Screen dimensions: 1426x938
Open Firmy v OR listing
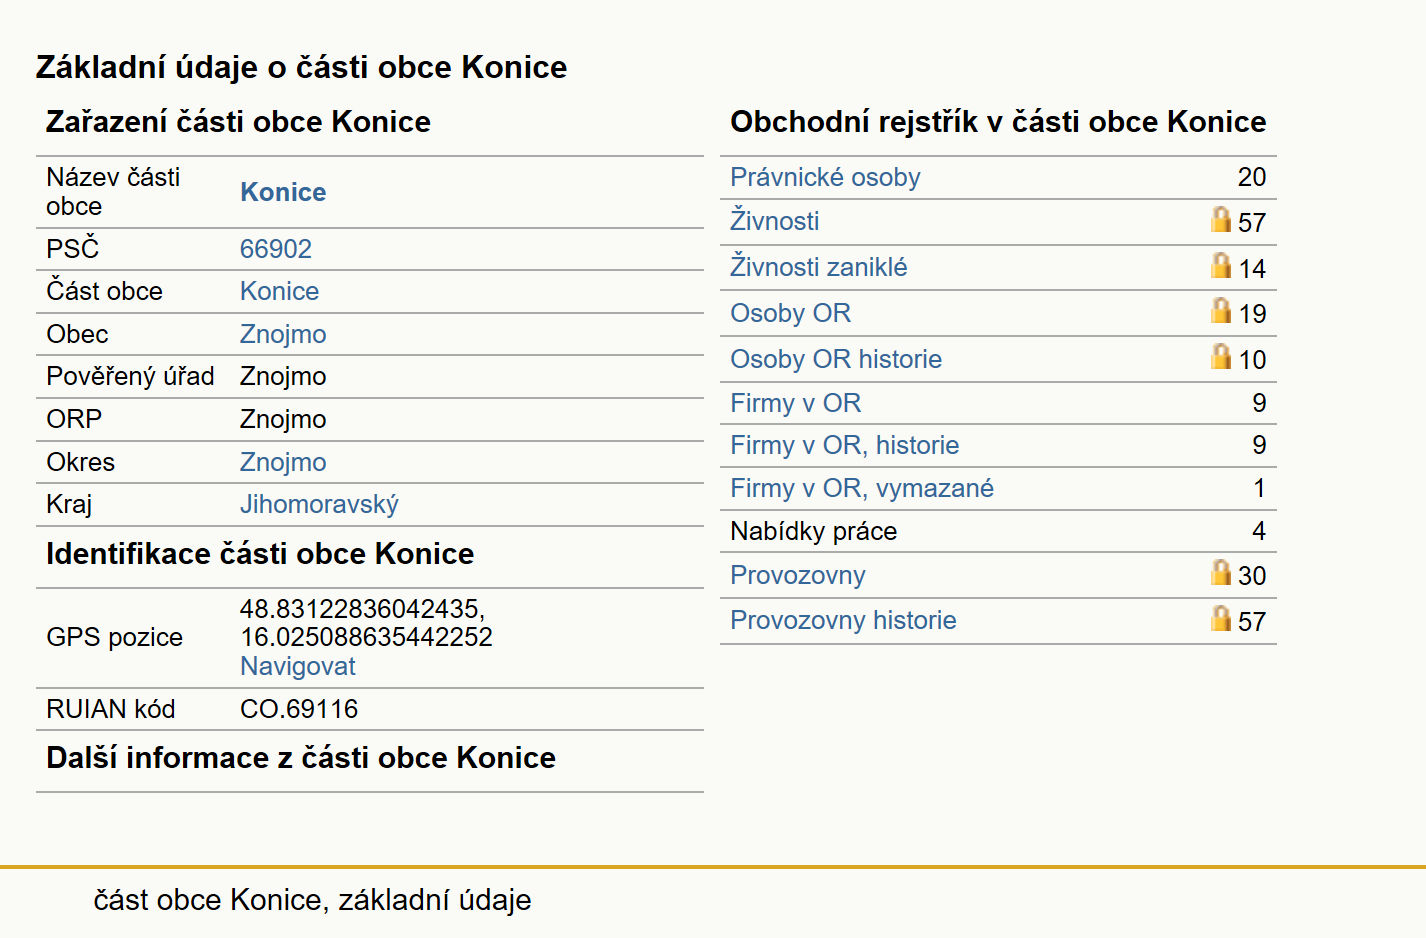pyautogui.click(x=796, y=403)
